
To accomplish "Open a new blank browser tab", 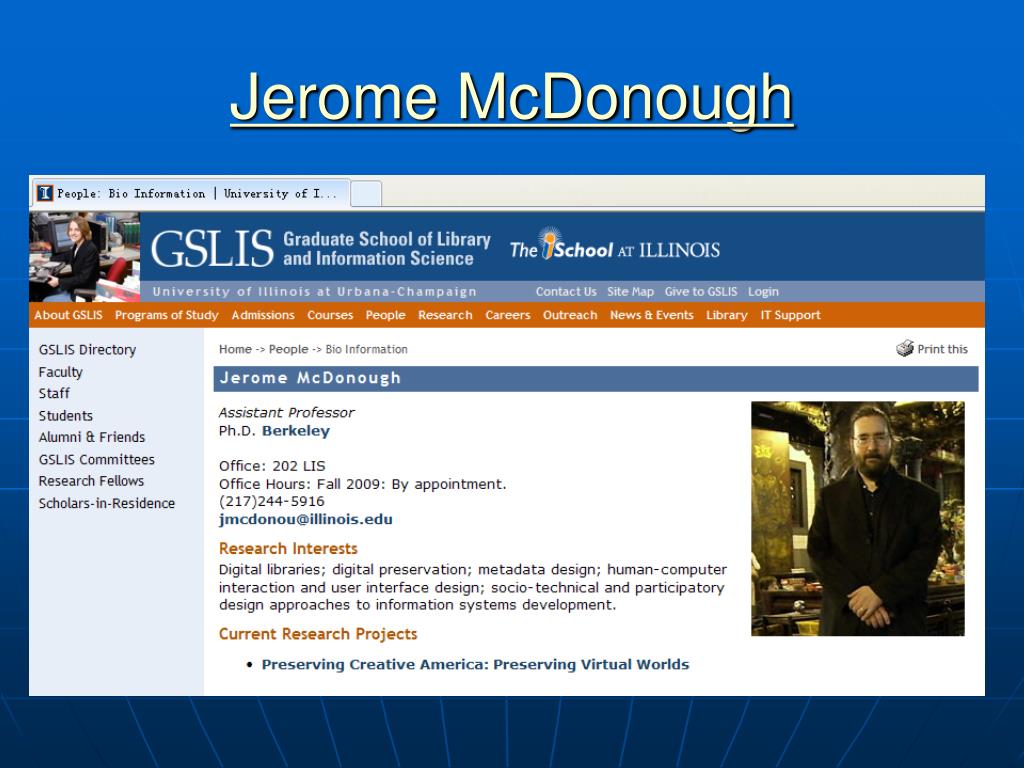I will click(x=366, y=194).
